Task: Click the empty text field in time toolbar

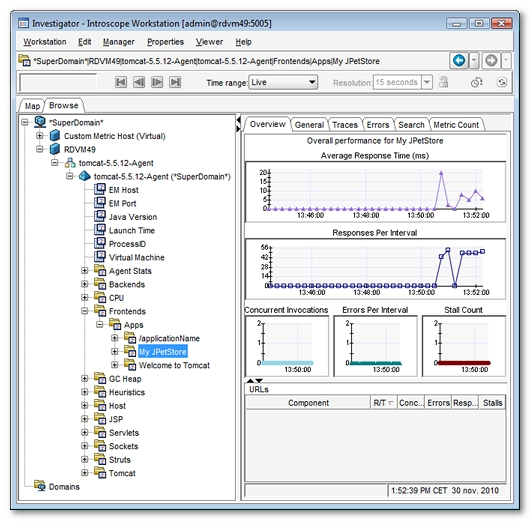Action: coord(58,82)
